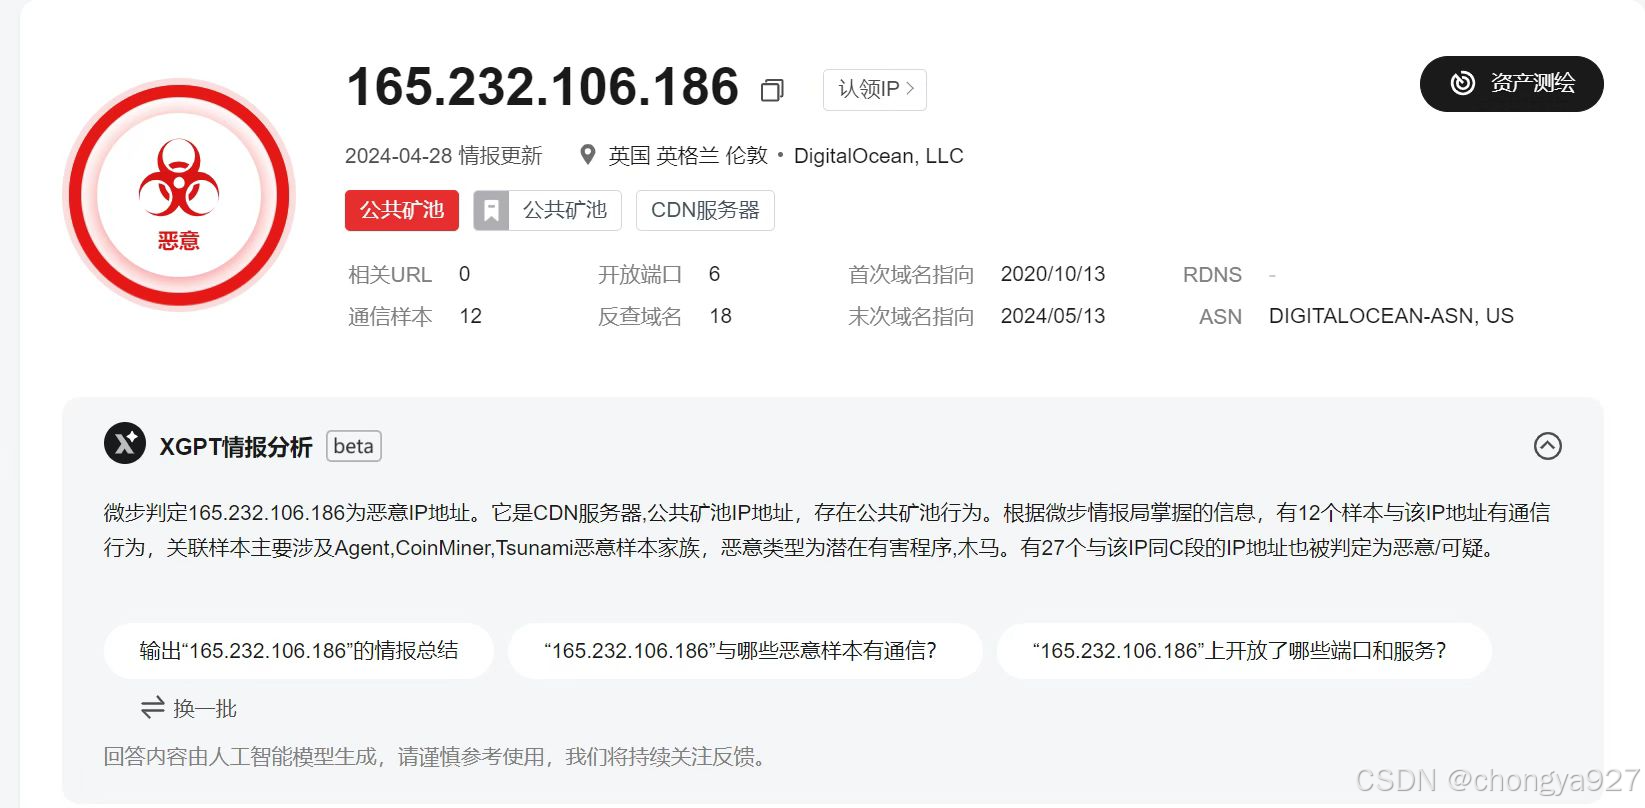Viewport: 1645px width, 808px height.
Task: Click the XGPT logo icon
Action: (x=125, y=444)
